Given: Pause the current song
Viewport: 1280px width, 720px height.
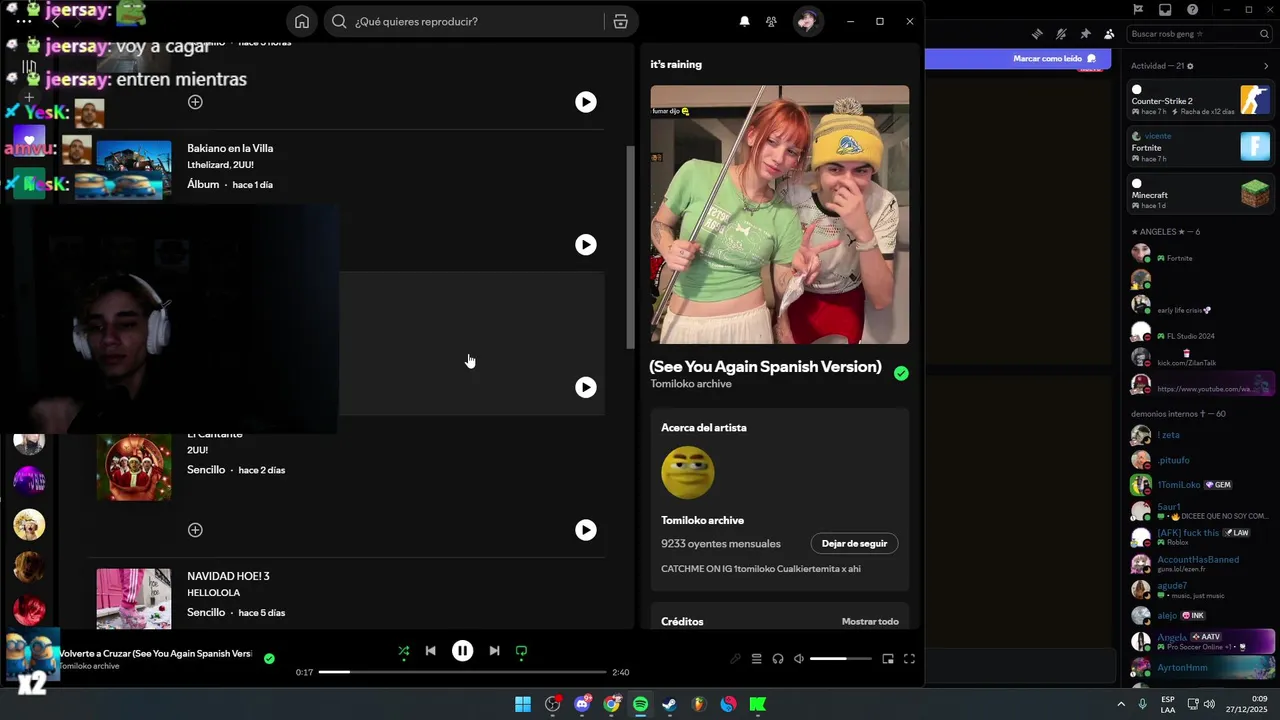Looking at the screenshot, I should pyautogui.click(x=462, y=651).
